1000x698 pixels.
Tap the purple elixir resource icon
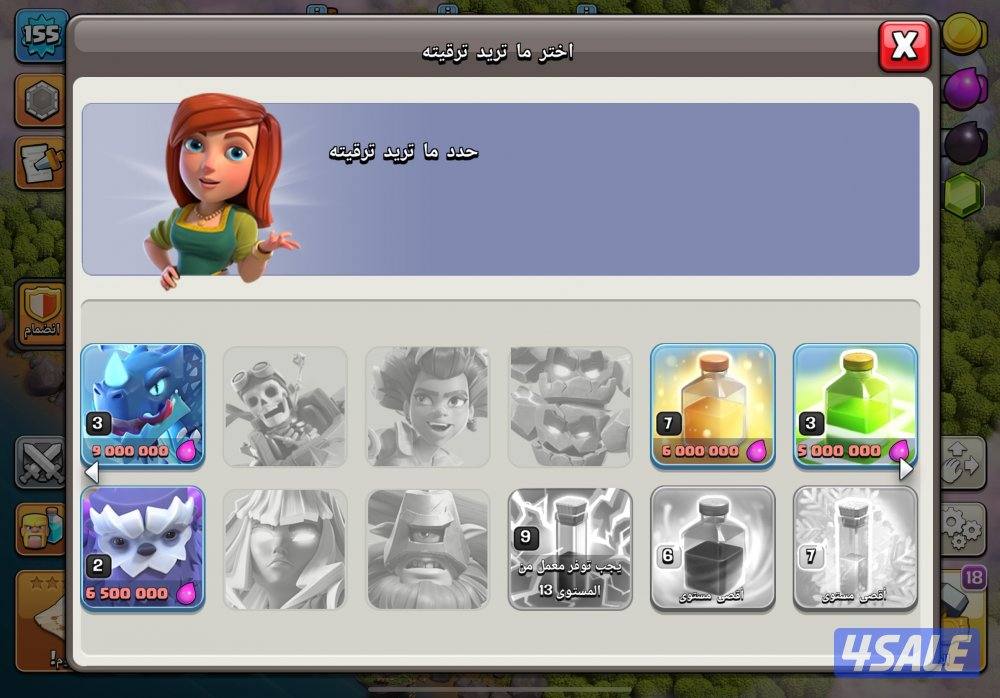pos(964,90)
